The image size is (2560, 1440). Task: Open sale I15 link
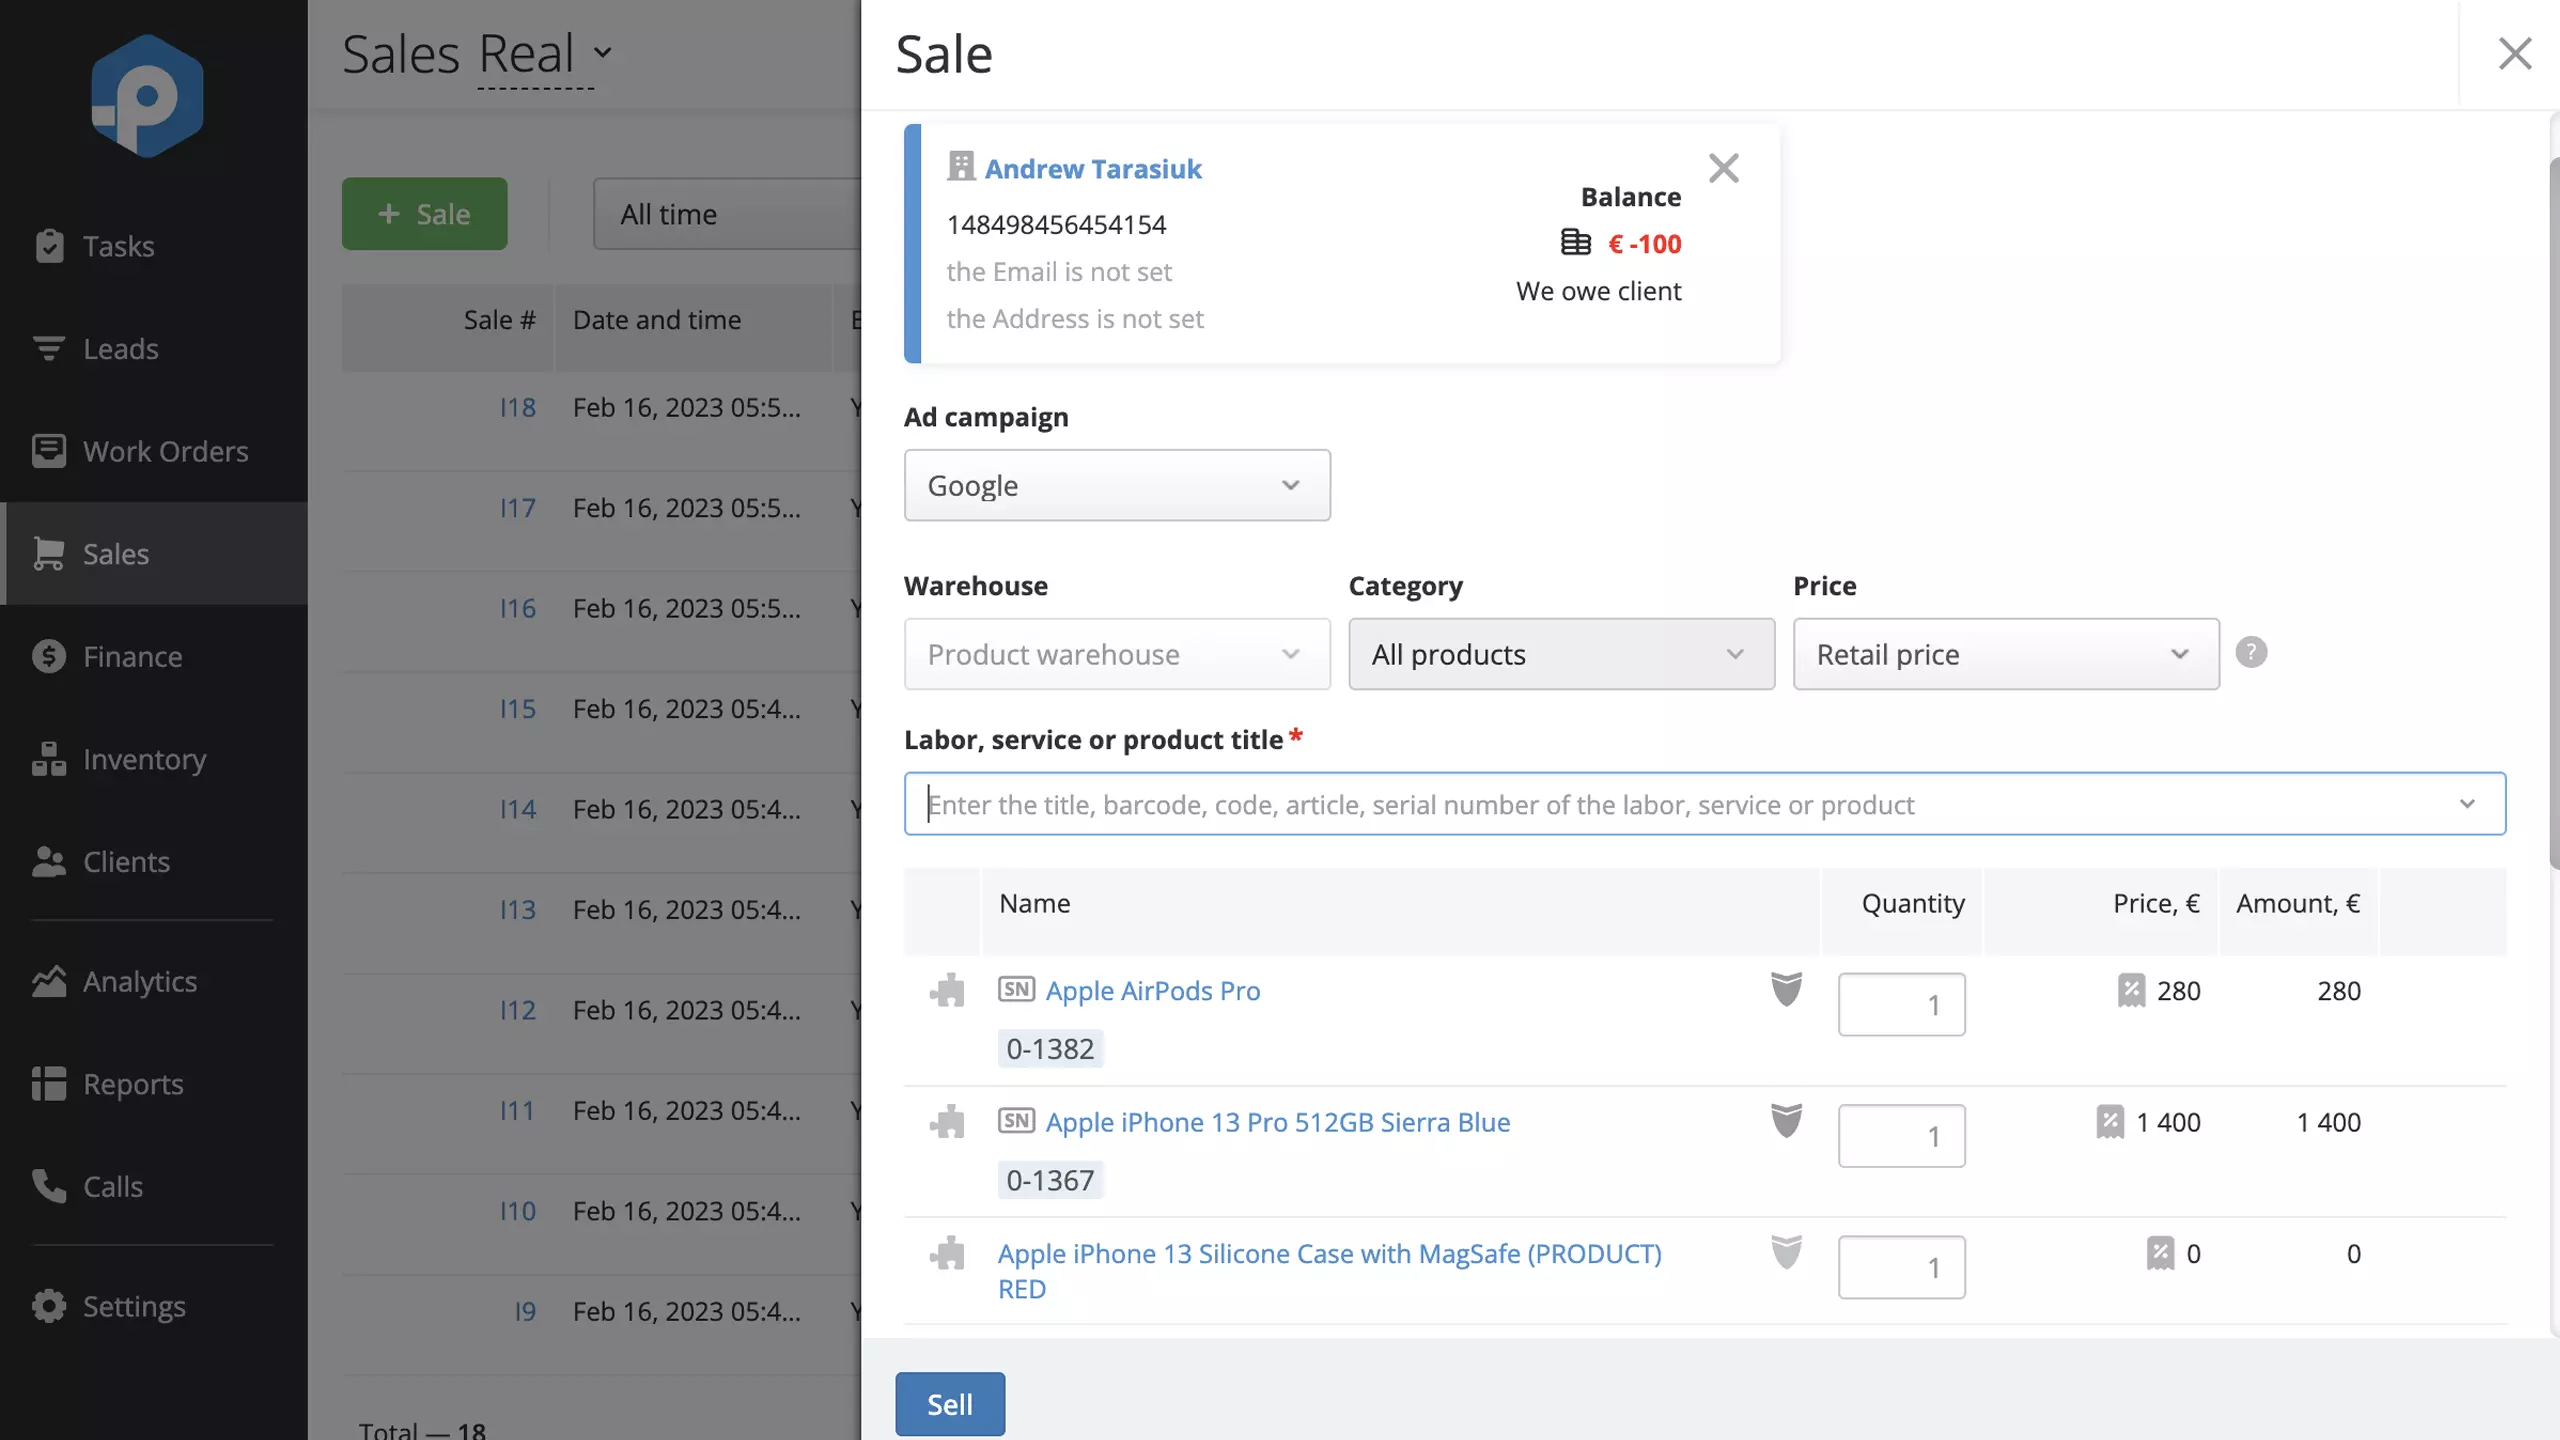coord(518,709)
